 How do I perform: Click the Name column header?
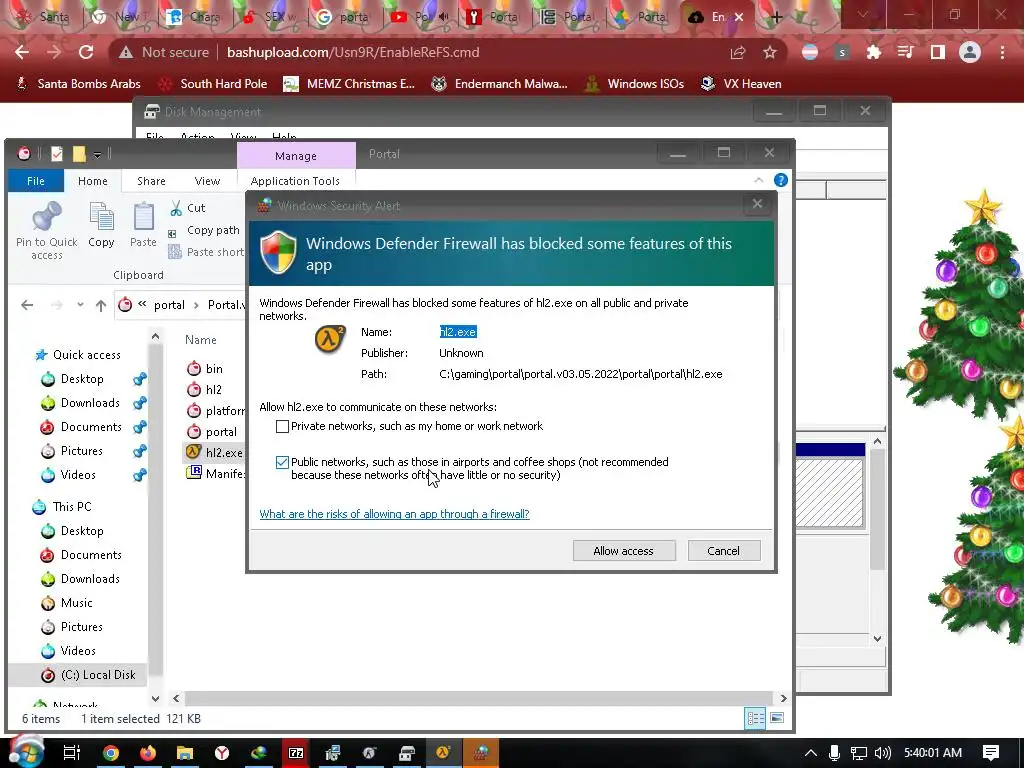click(200, 340)
